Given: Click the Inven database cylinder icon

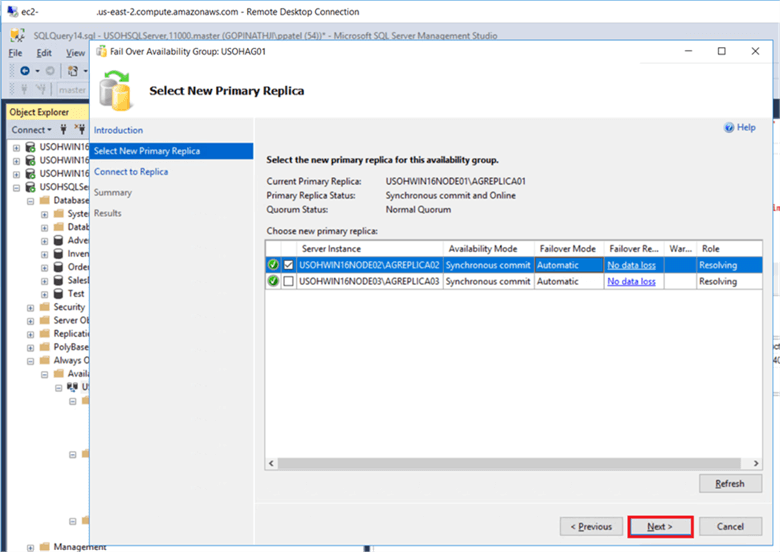Looking at the screenshot, I should pos(58,254).
